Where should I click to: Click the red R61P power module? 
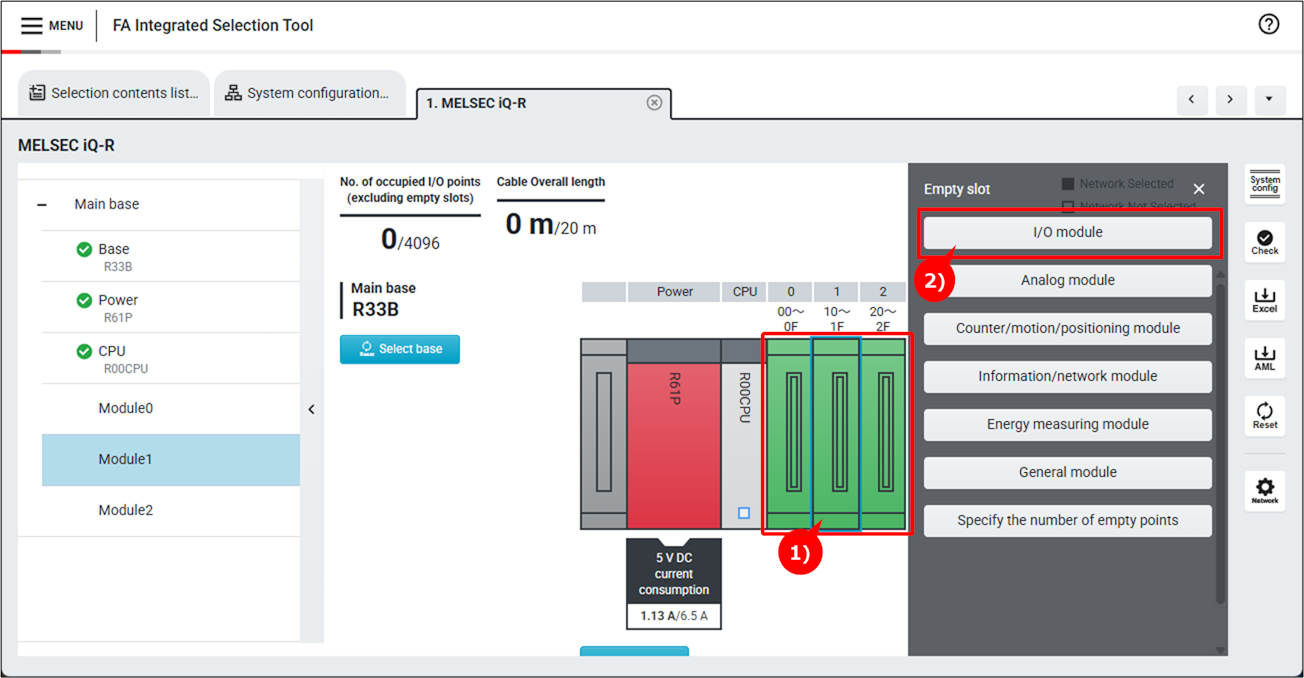(674, 433)
